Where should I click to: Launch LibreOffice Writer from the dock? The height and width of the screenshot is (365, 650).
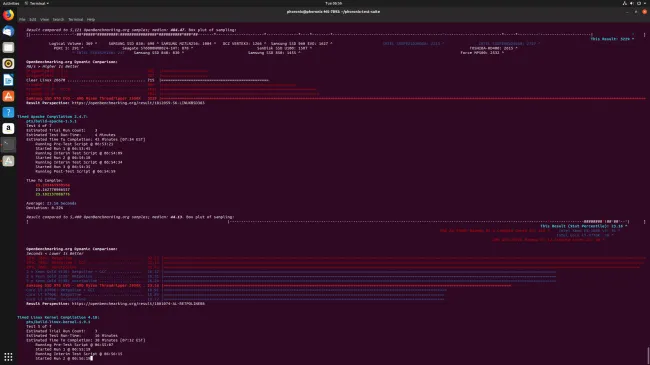pyautogui.click(x=8, y=80)
